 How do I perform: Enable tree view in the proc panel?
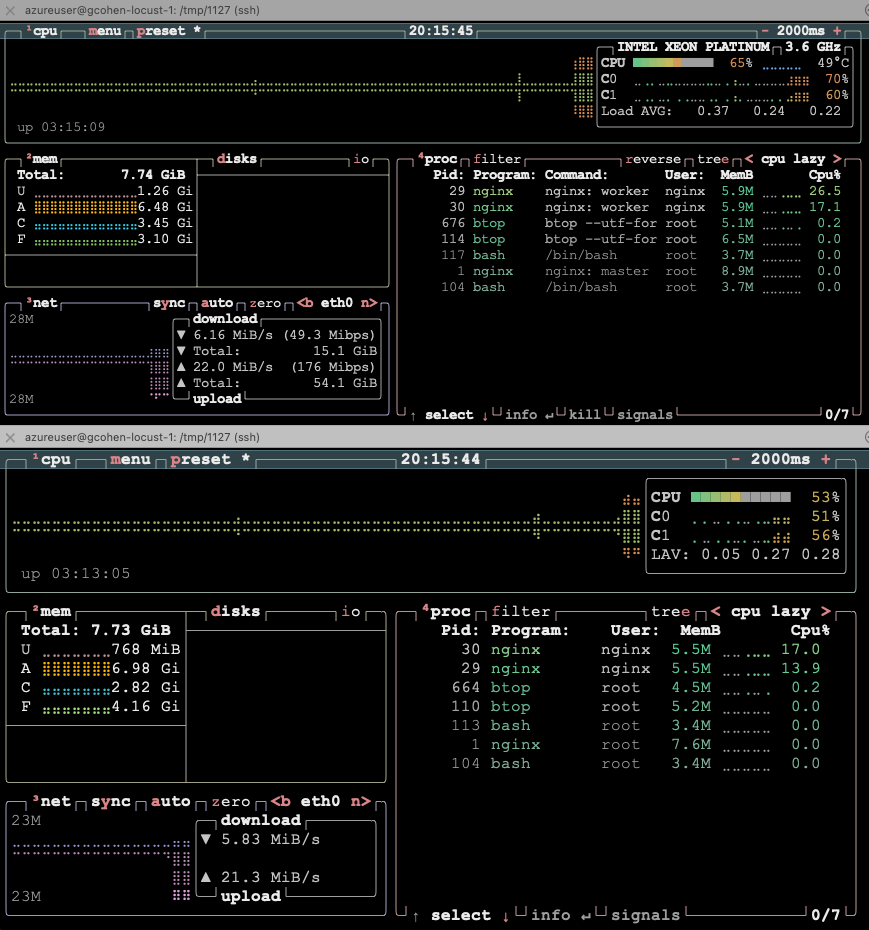712,158
